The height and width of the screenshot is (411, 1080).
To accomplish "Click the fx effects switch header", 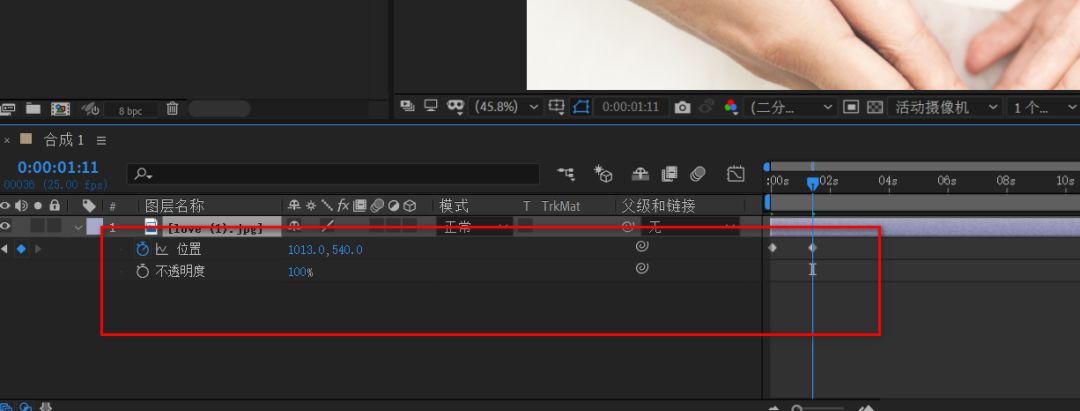I will (x=343, y=205).
